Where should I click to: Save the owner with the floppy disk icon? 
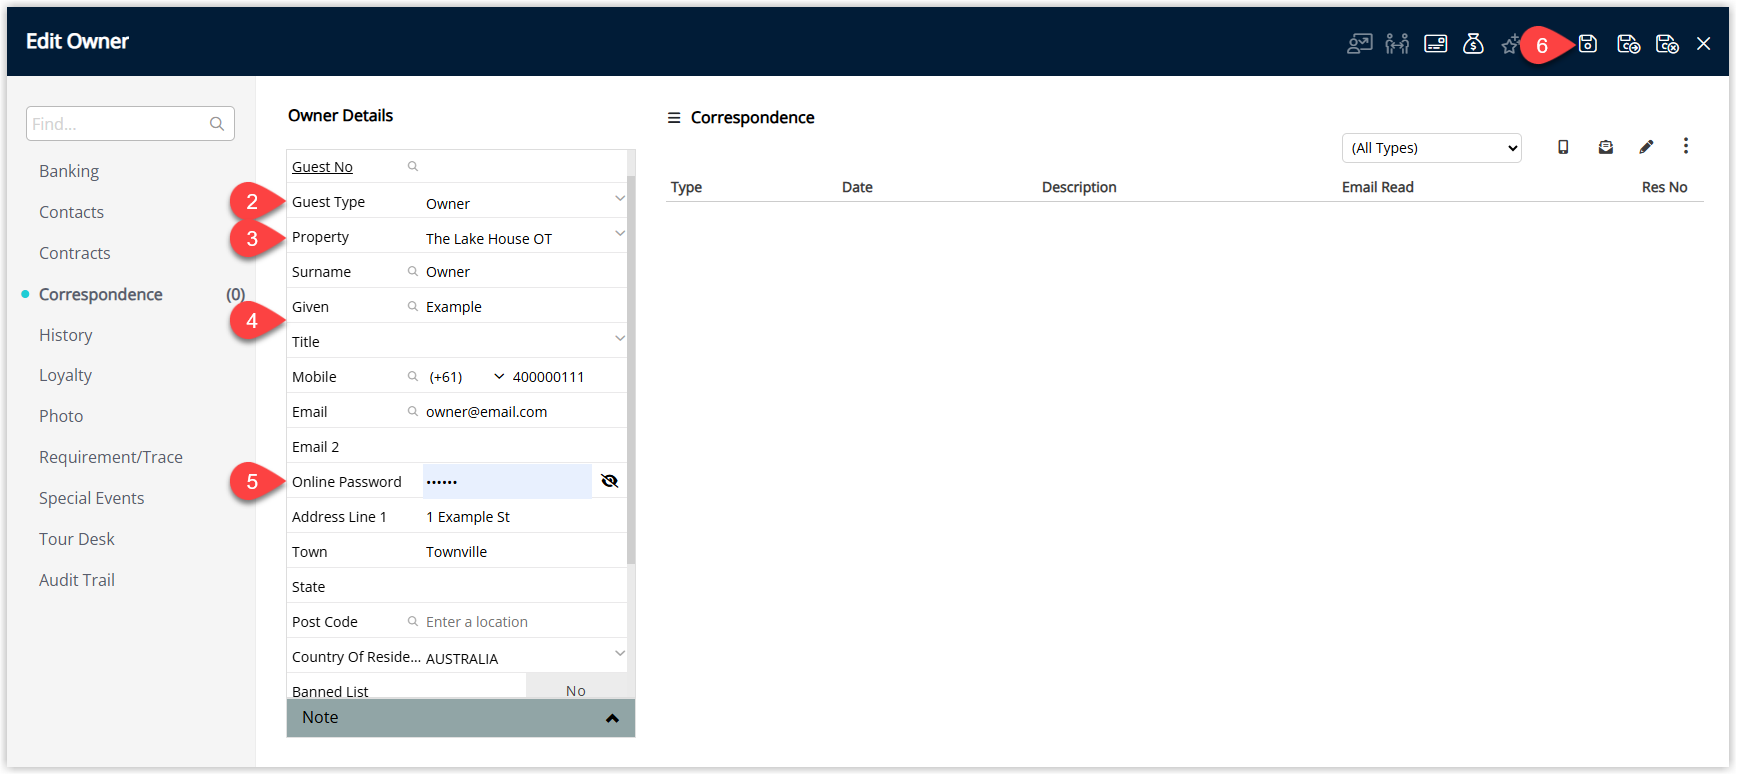coord(1588,44)
